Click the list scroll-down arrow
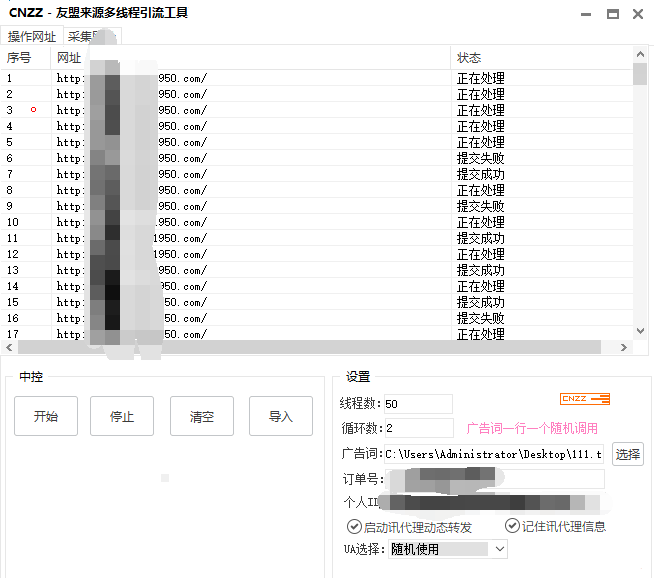This screenshot has height=578, width=654. 640,331
